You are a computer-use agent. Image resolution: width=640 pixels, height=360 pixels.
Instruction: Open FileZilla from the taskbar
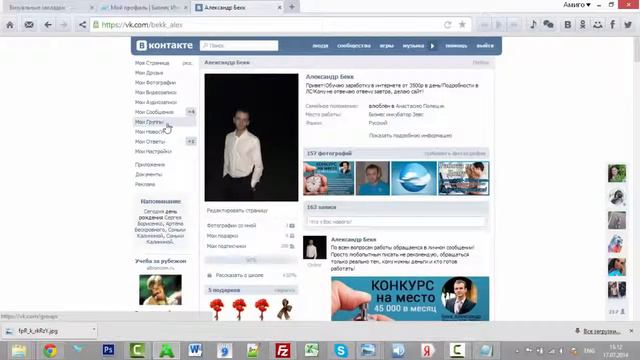tap(282, 350)
